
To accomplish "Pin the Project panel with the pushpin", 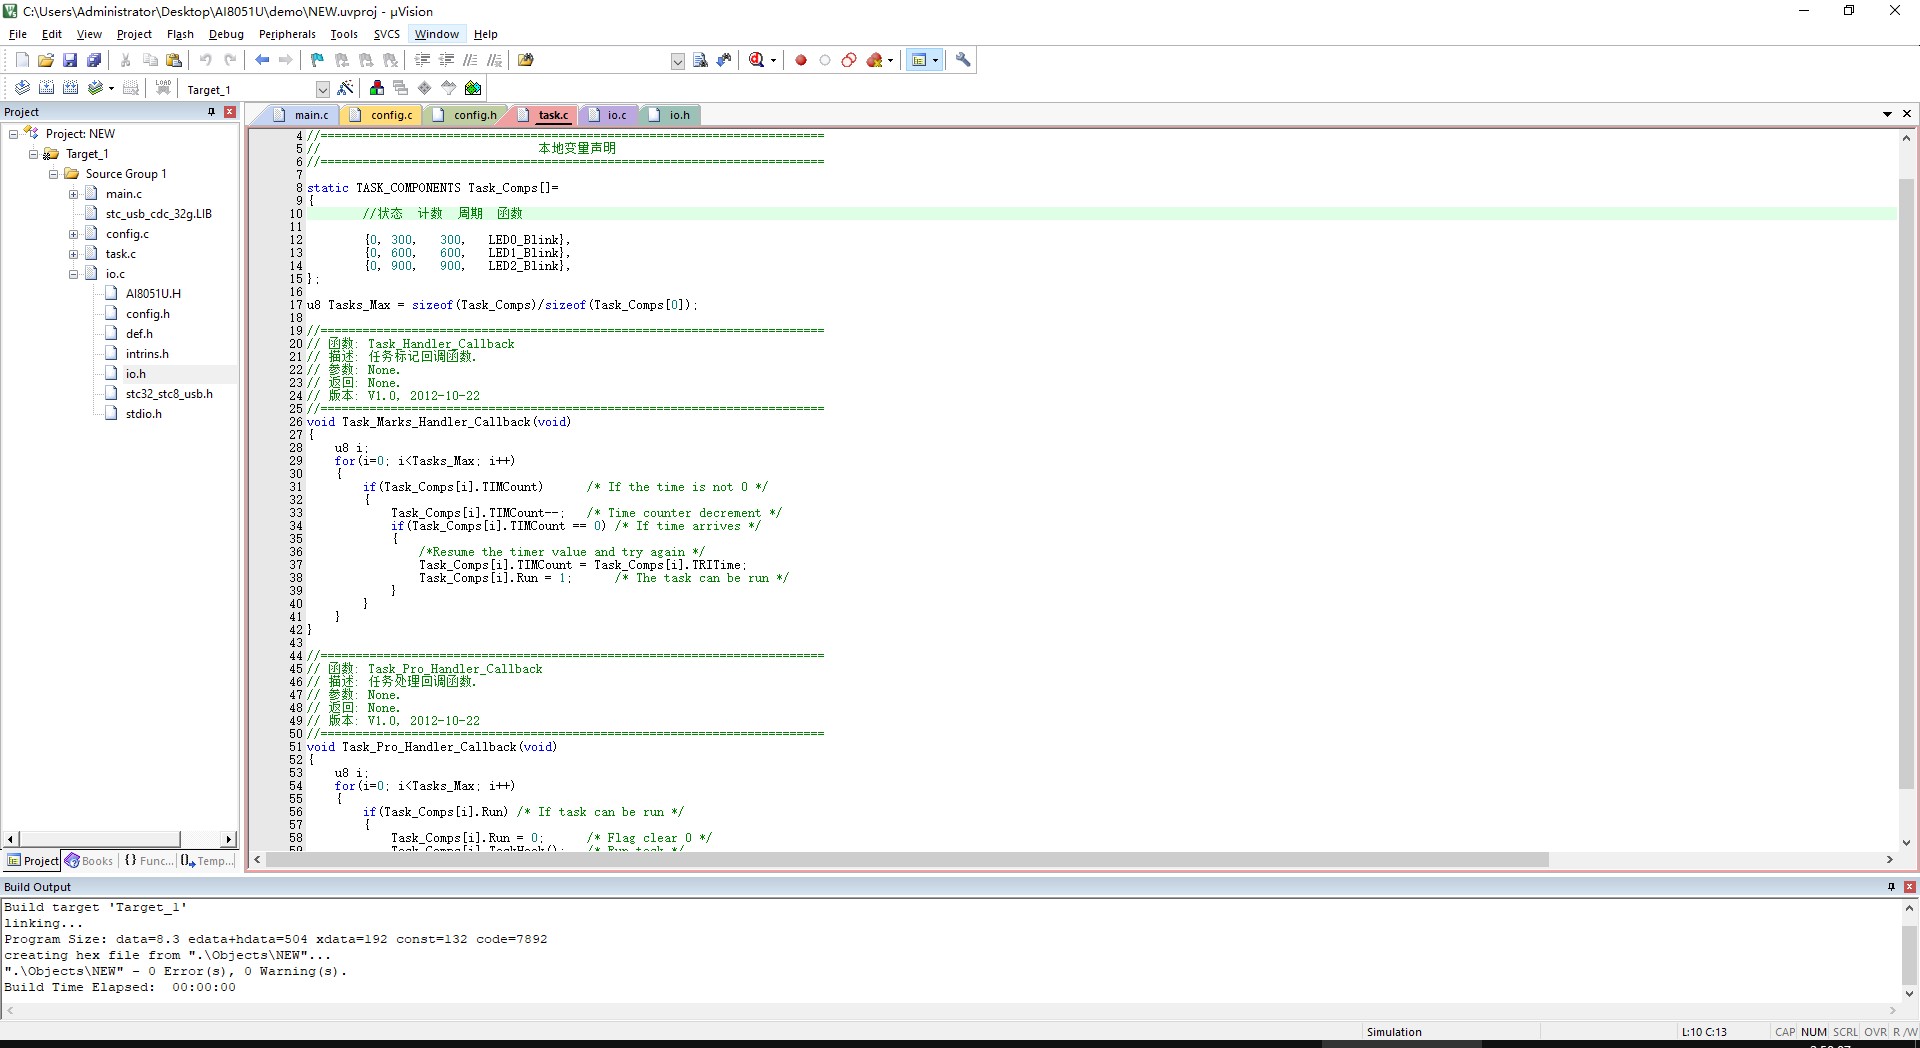I will coord(211,112).
